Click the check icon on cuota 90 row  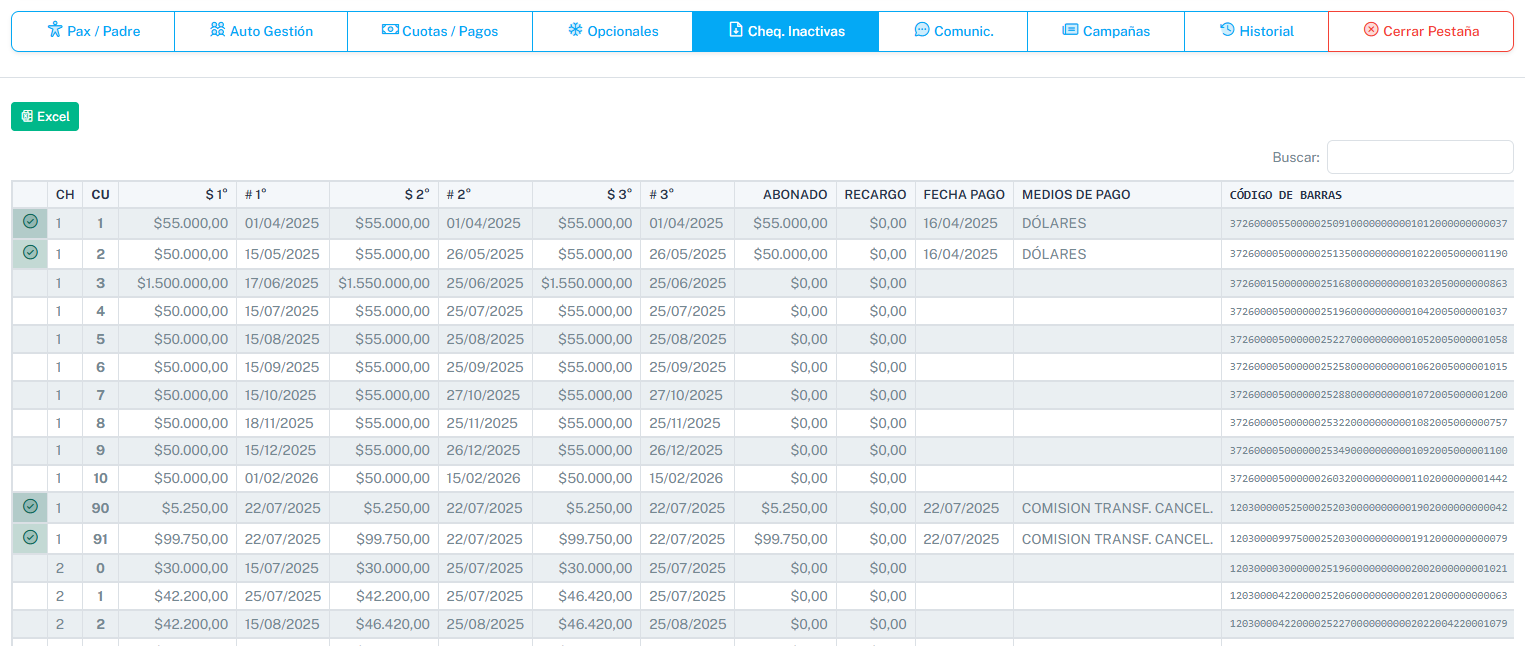coord(30,506)
